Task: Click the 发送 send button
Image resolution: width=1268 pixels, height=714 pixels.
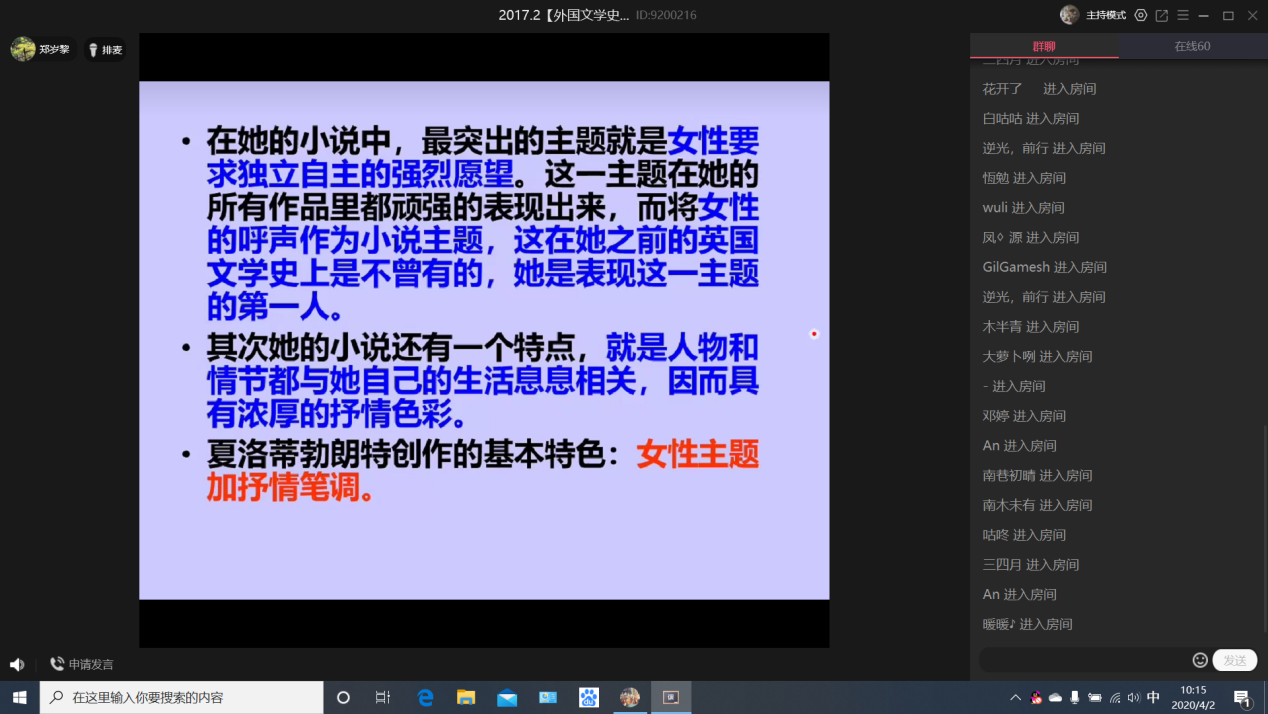Action: [1235, 660]
